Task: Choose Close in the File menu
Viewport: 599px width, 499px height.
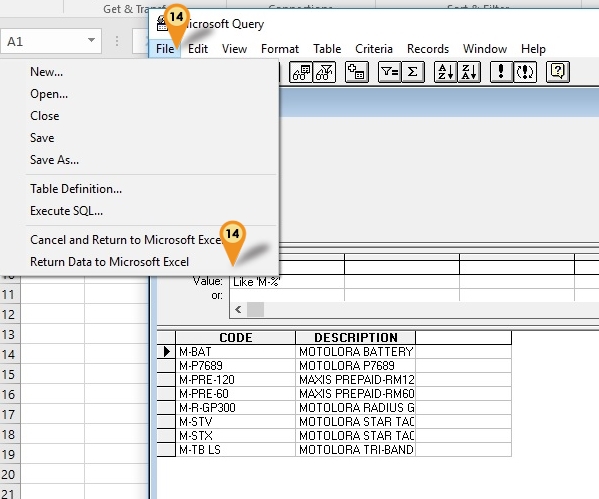Action: [139, 116]
